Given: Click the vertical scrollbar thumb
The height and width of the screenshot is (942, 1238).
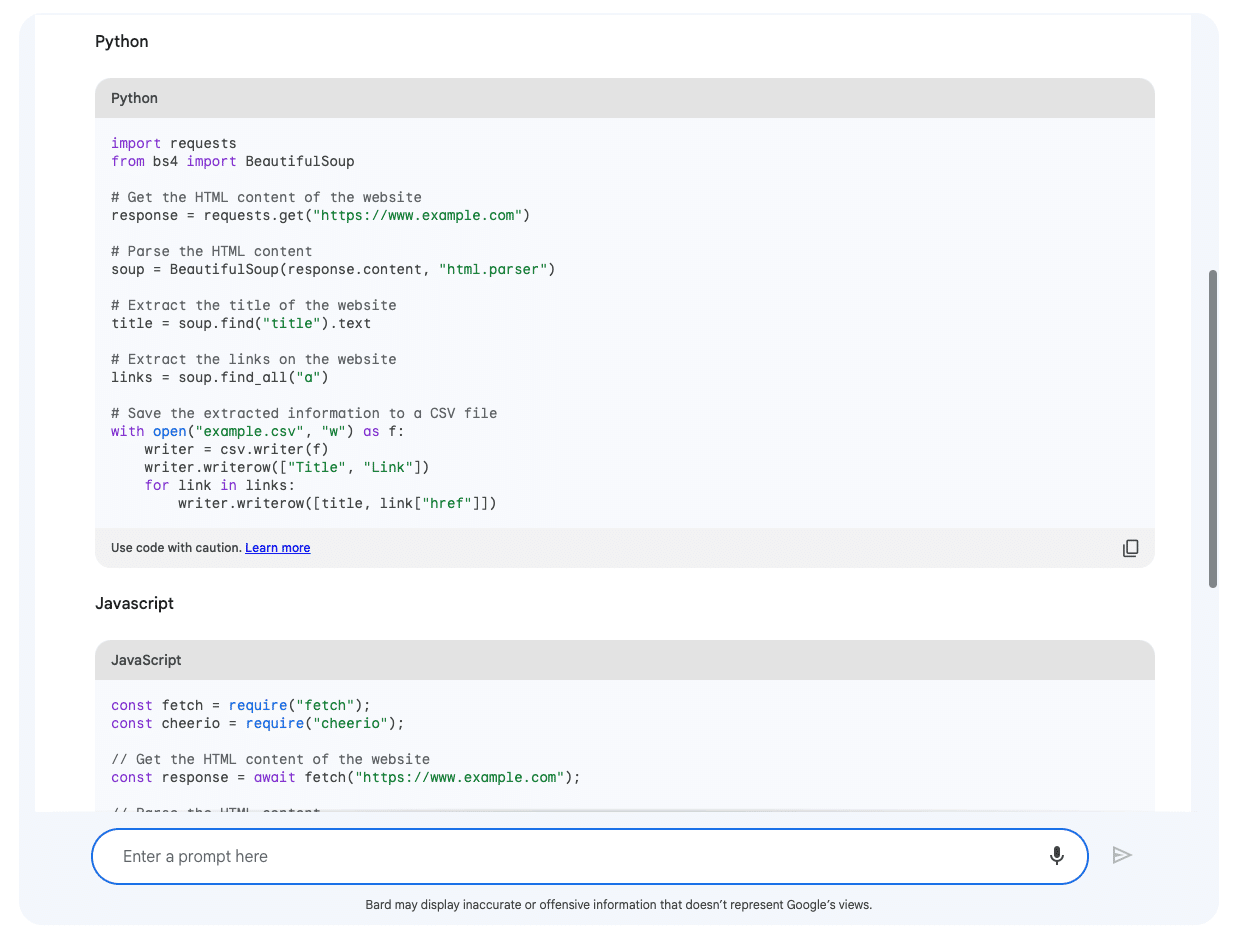Looking at the screenshot, I should [1213, 428].
